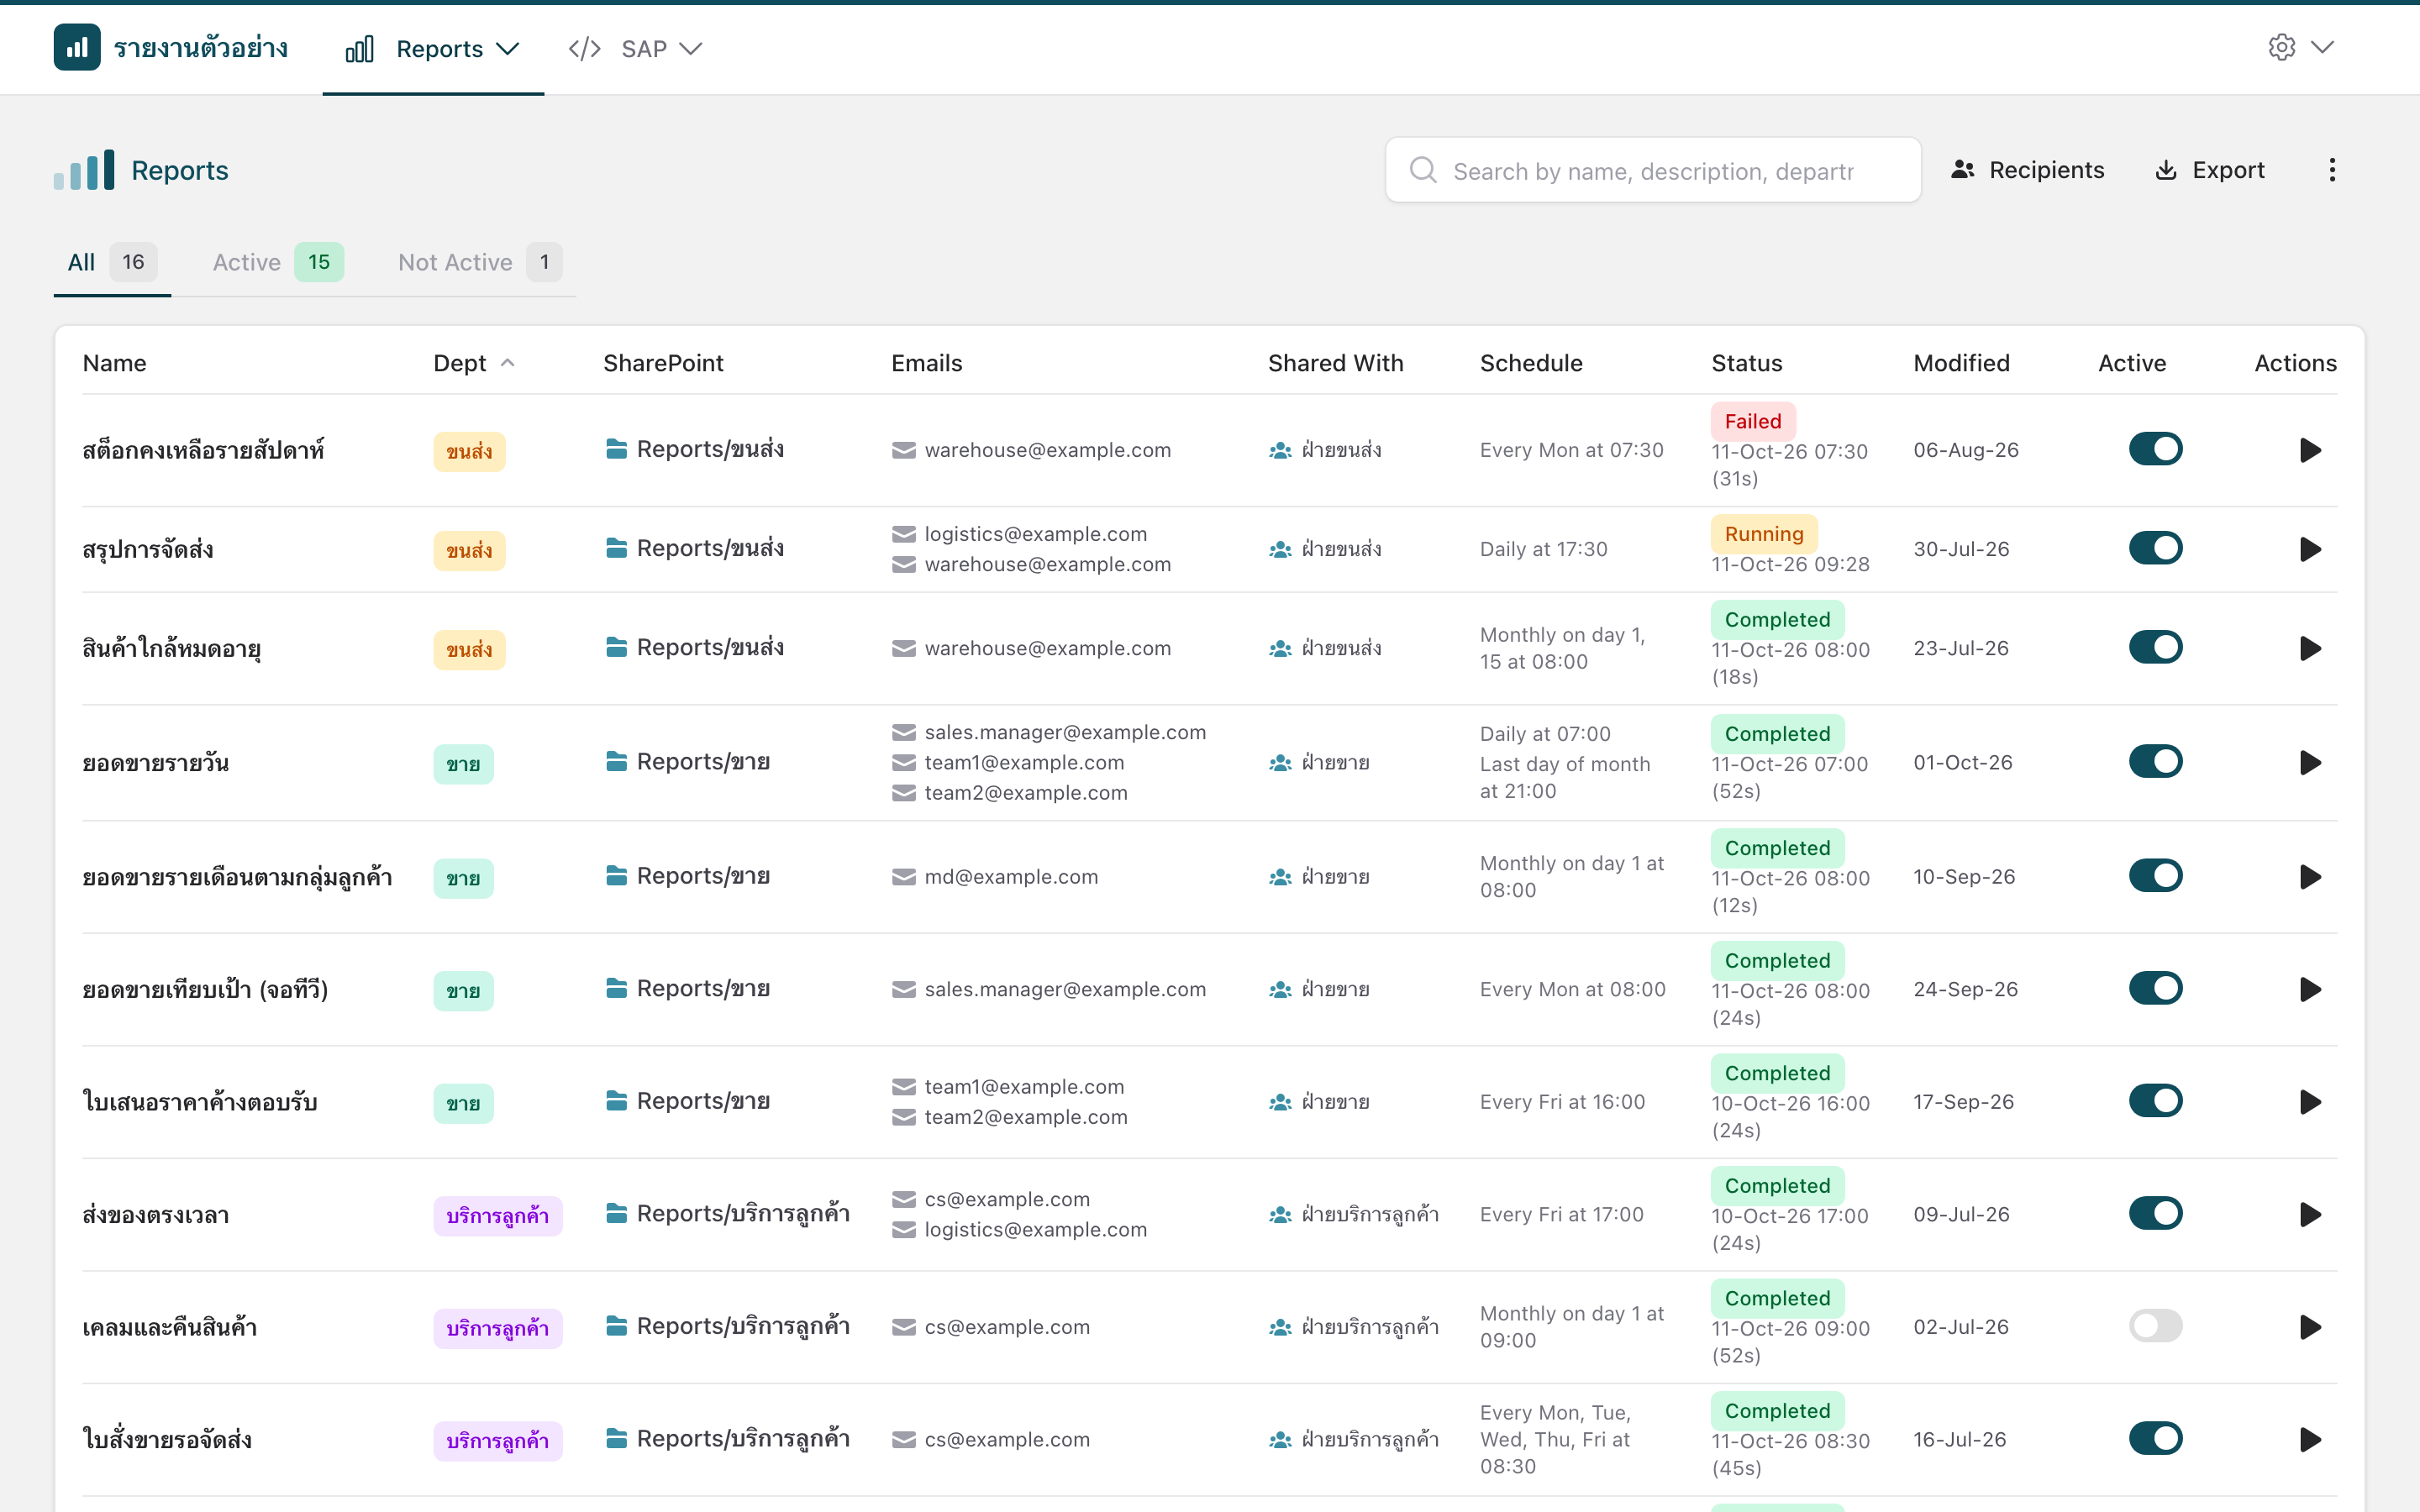Expand the SAP navigation dropdown

point(635,49)
